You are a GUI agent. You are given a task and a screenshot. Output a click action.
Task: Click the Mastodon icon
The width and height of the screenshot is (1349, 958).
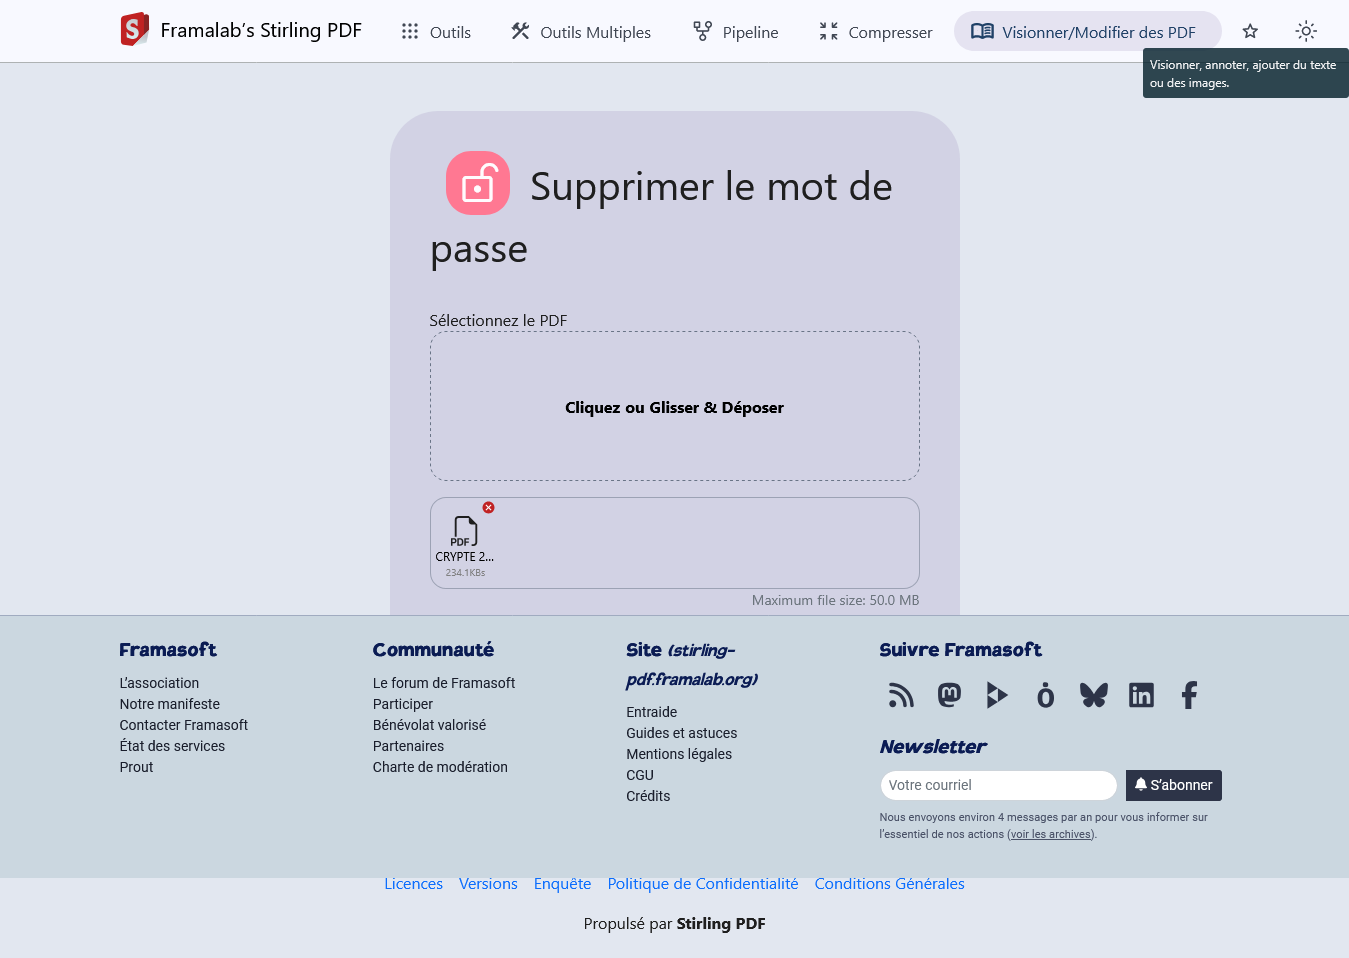click(x=949, y=695)
